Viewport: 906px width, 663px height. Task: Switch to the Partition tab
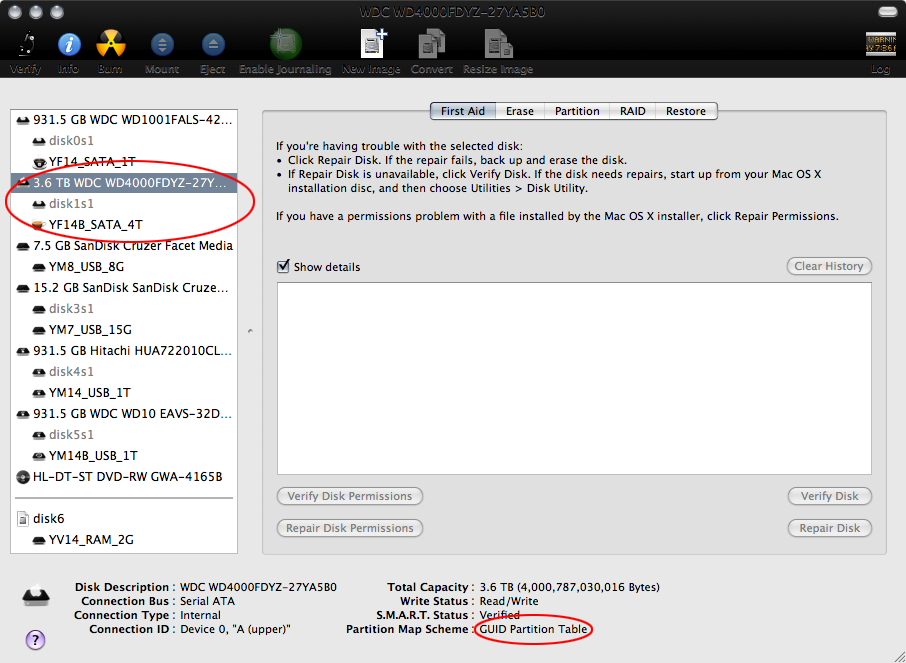pos(577,111)
